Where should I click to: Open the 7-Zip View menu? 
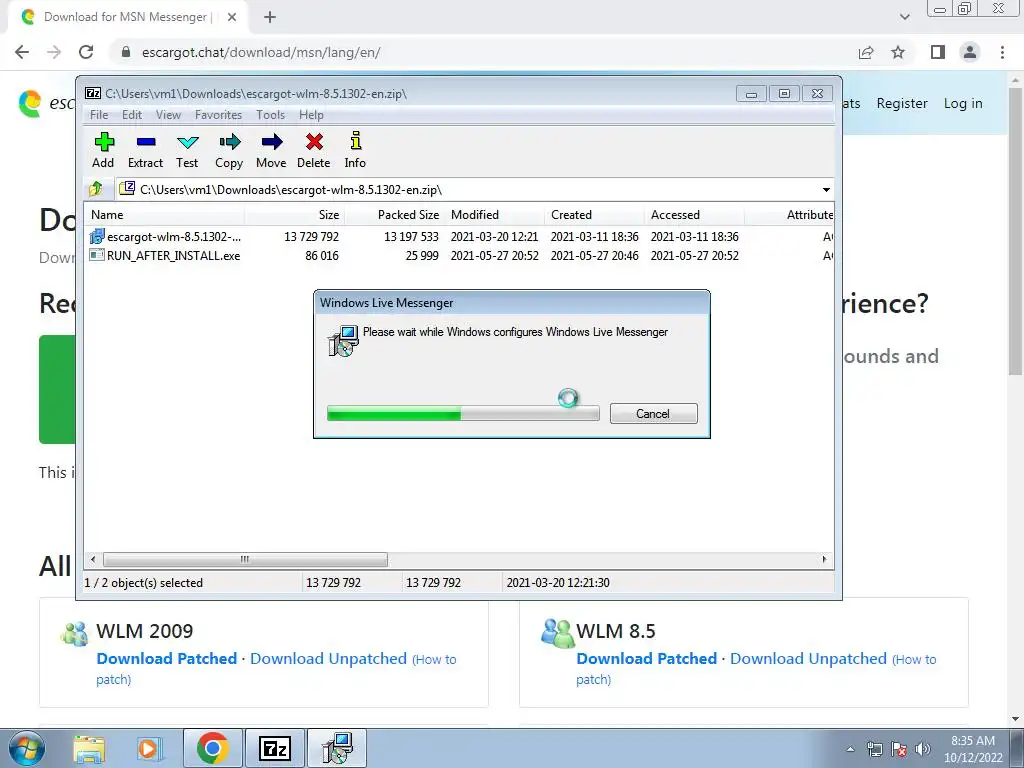(x=168, y=115)
